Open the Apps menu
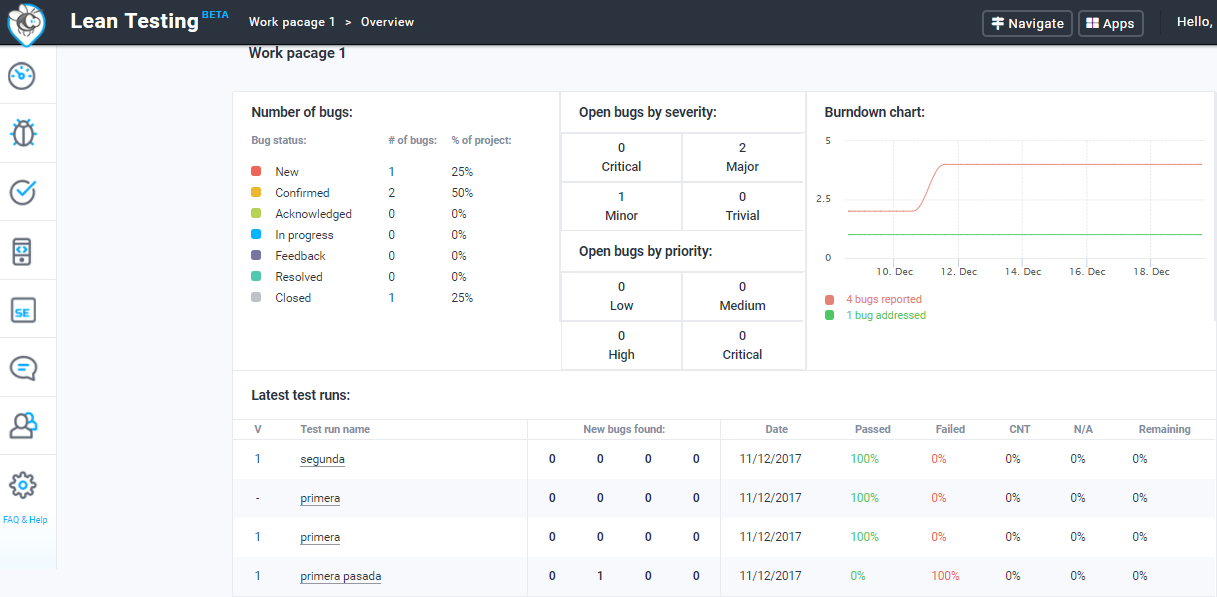Image resolution: width=1217 pixels, height=597 pixels. click(1110, 23)
